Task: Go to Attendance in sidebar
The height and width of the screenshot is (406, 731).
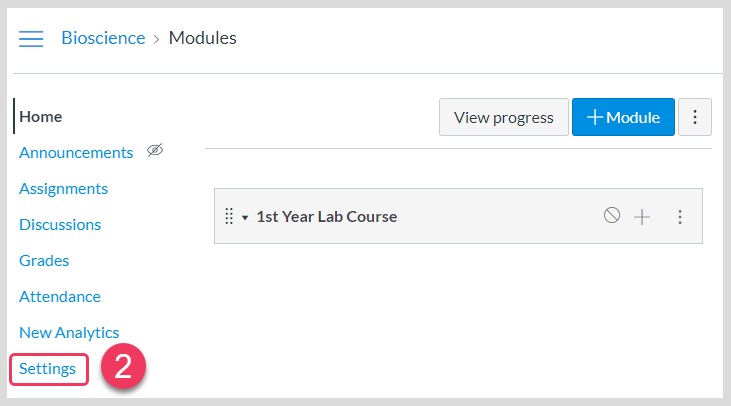Action: tap(60, 296)
